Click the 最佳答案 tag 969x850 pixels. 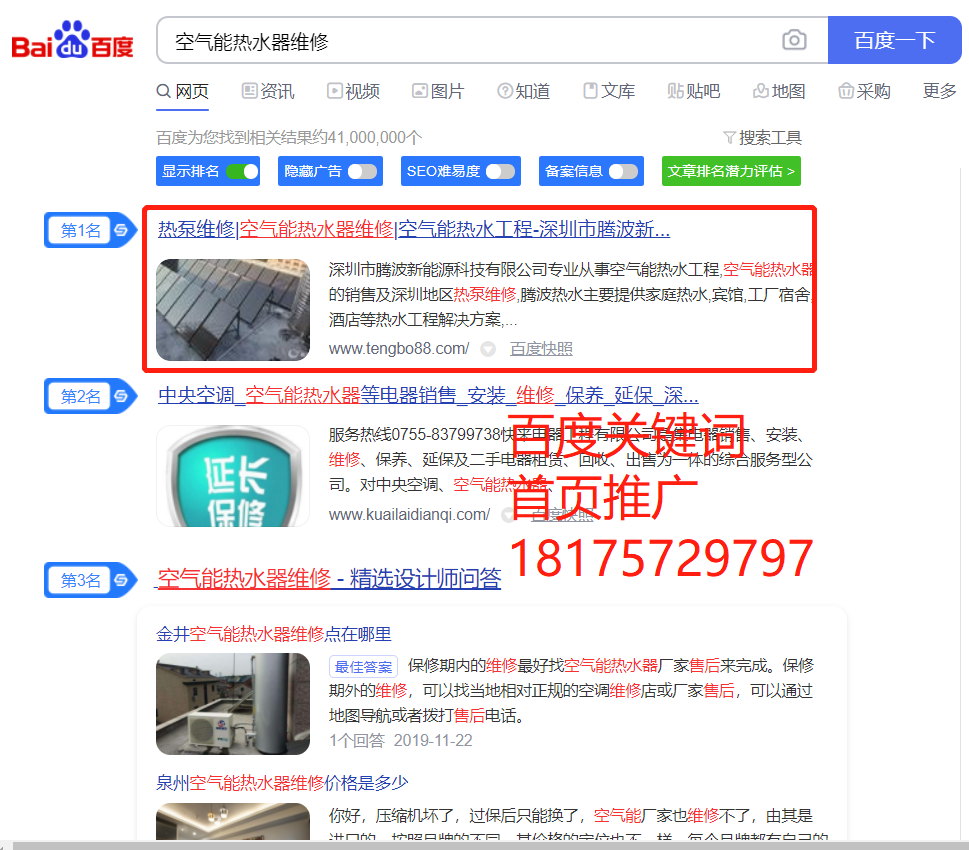(363, 667)
